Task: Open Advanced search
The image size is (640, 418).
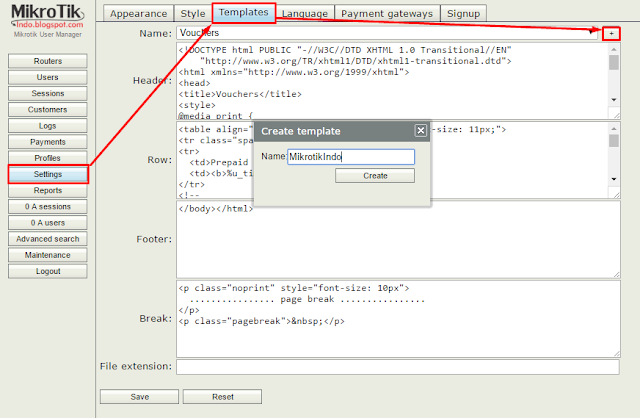Action: pos(48,239)
